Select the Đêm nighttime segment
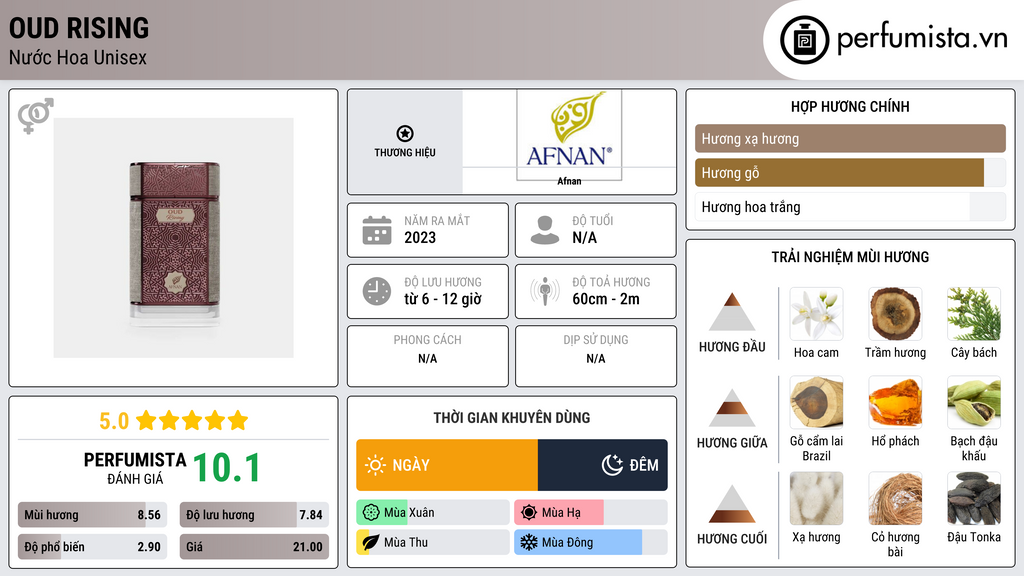Image resolution: width=1024 pixels, height=576 pixels. pos(603,465)
